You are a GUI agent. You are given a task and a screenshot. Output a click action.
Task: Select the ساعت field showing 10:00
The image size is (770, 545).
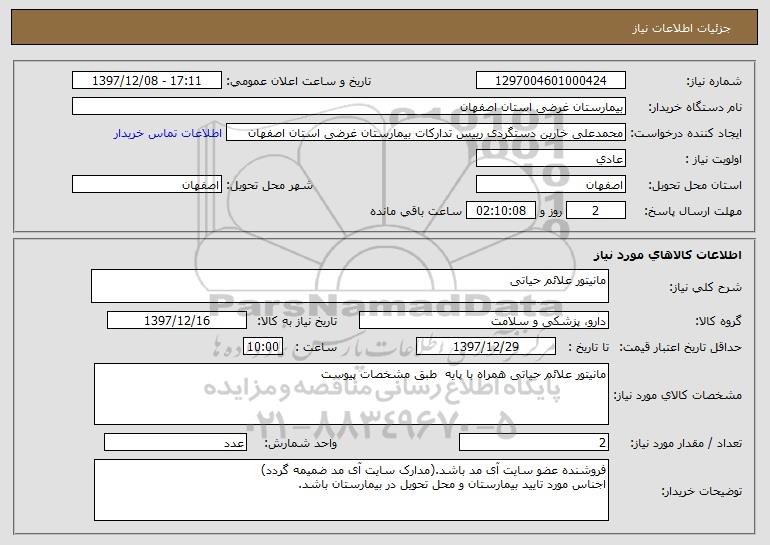tap(263, 347)
